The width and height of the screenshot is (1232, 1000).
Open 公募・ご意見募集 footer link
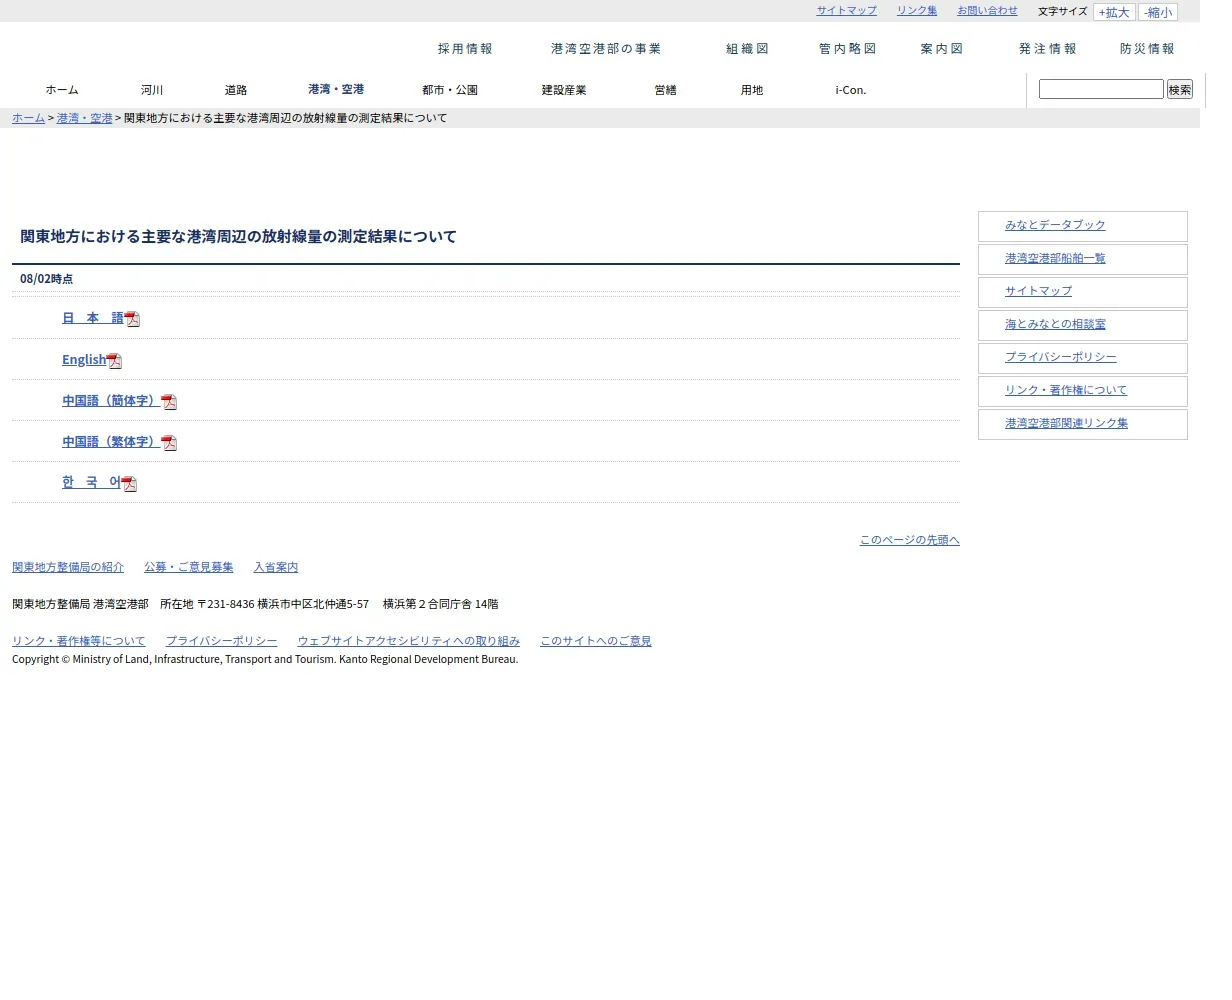188,567
